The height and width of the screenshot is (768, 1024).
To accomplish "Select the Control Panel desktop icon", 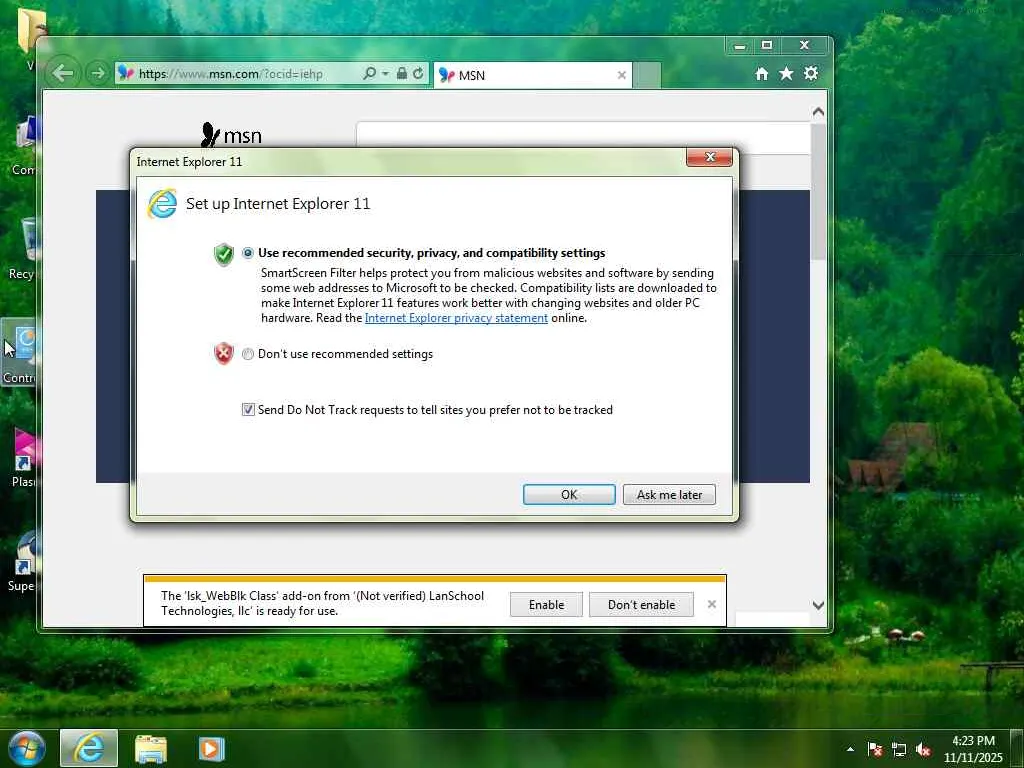I will point(20,353).
